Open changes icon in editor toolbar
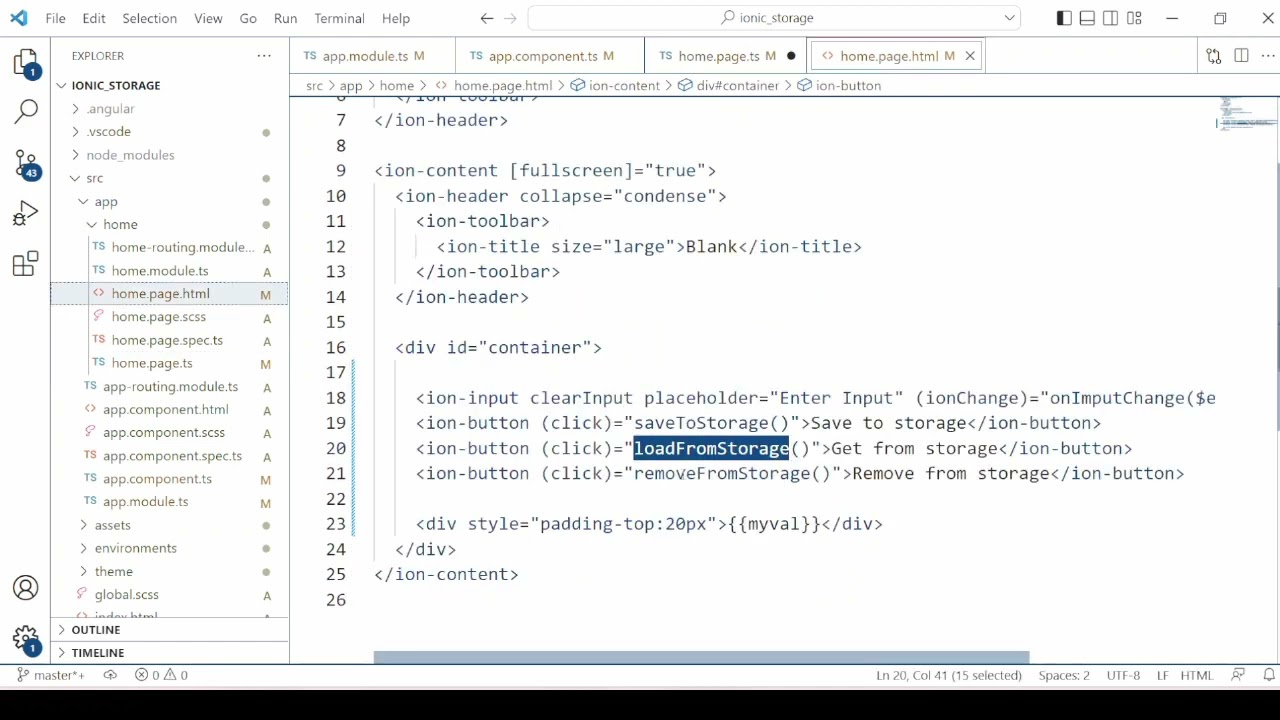Screen dimensions: 1280x720 pyautogui.click(x=1213, y=56)
